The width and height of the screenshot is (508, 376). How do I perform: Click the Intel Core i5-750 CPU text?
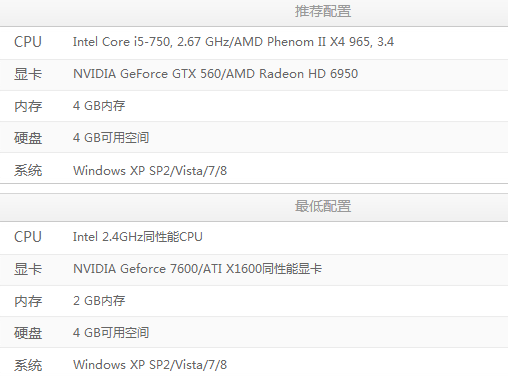point(233,42)
